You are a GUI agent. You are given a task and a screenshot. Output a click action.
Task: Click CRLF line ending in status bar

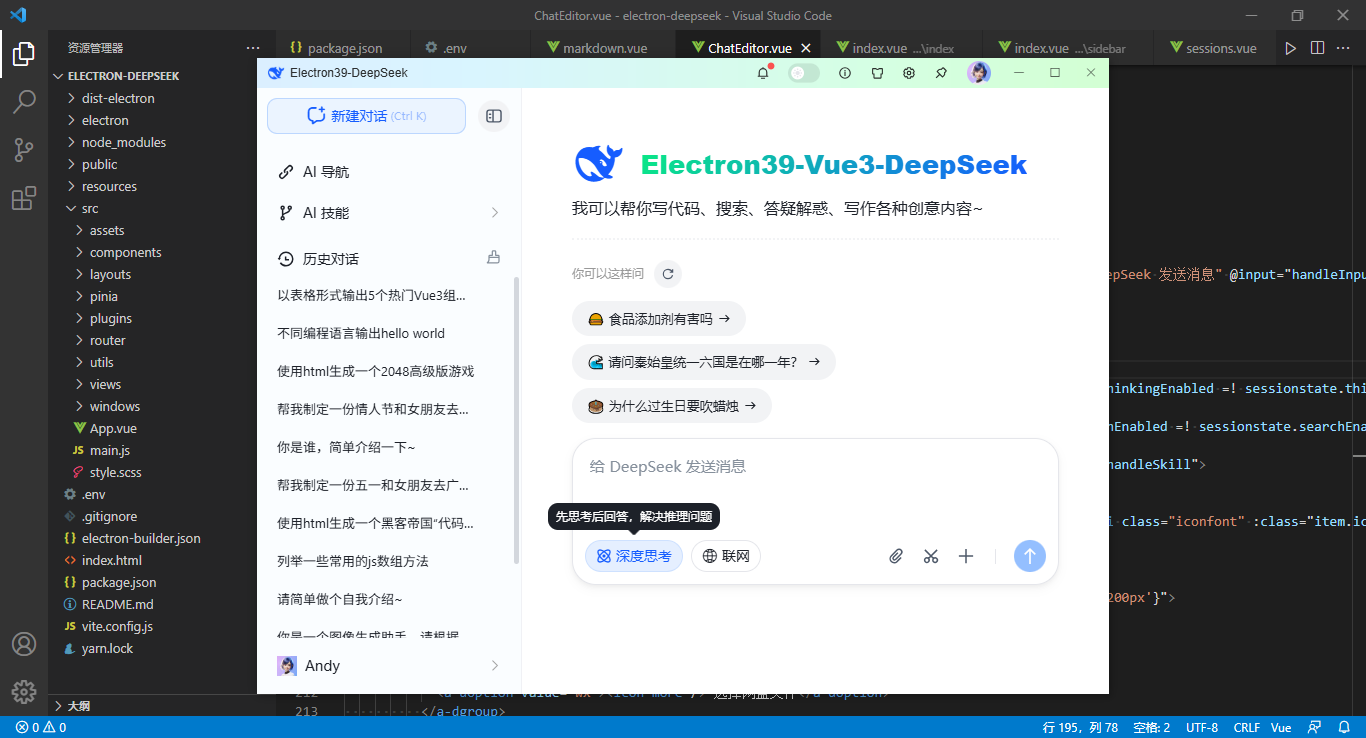[1246, 727]
